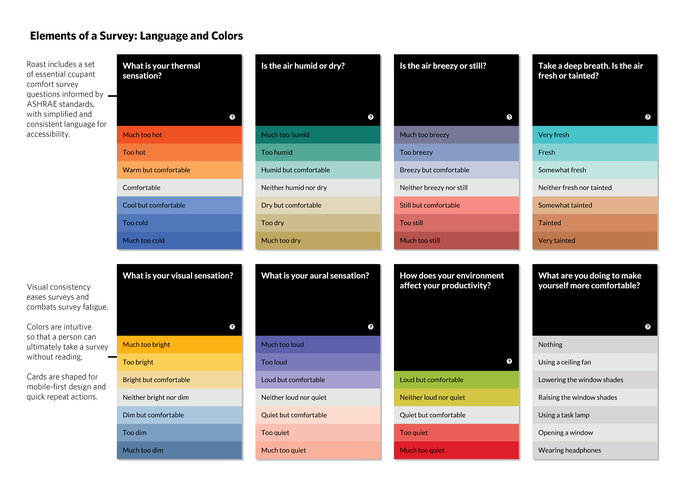Pick 'Lowering the window shades'
The width and height of the screenshot is (695, 494).
(x=595, y=380)
